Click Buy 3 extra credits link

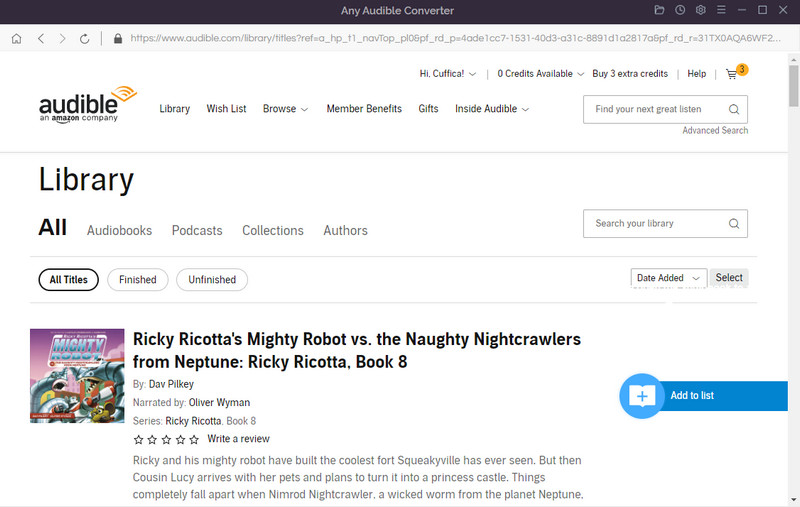click(x=630, y=74)
